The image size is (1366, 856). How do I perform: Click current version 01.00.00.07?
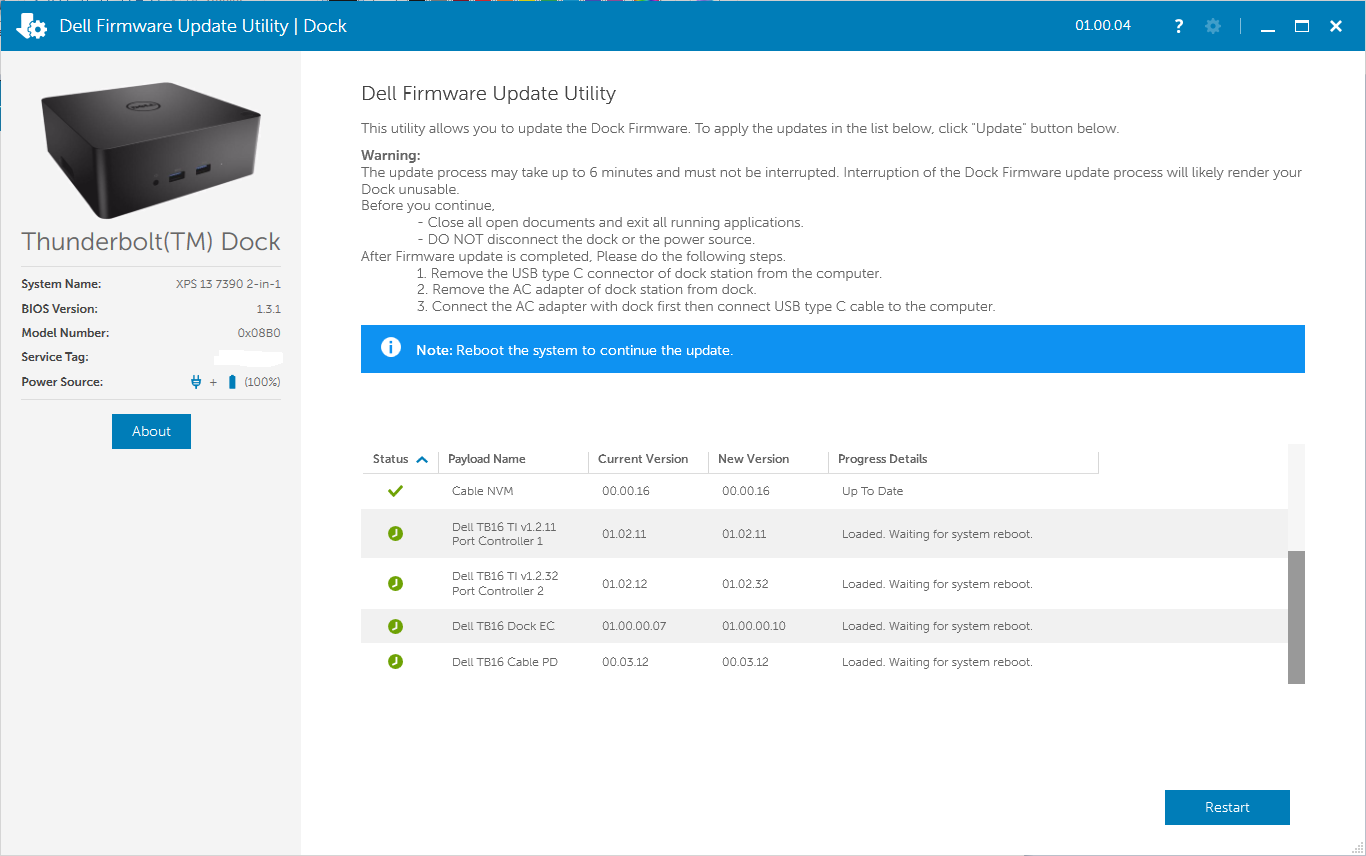tap(634, 626)
